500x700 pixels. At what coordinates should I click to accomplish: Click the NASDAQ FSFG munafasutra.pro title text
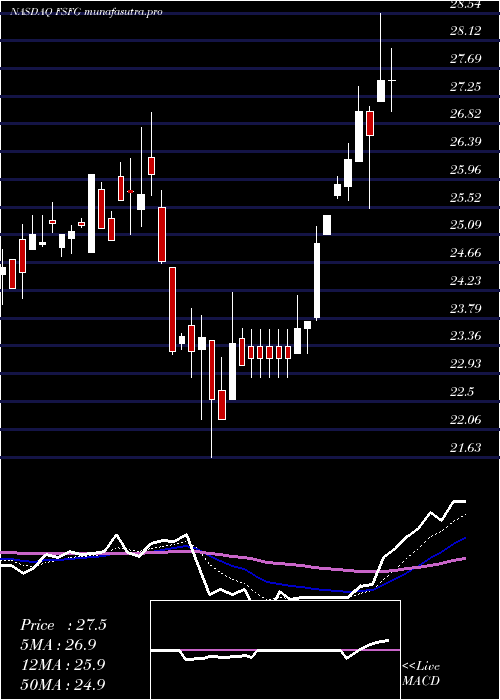click(x=86, y=12)
